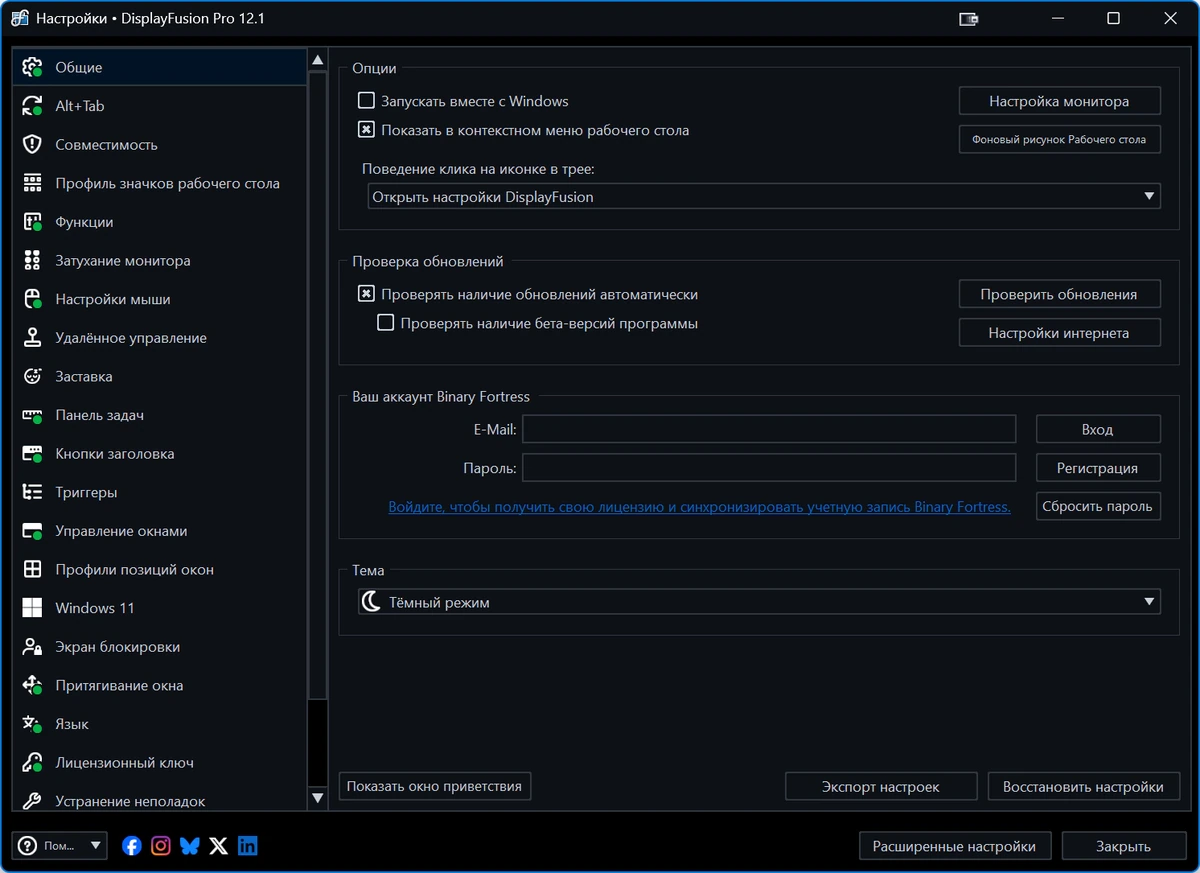Click the Экран блокировки user-lock icon

click(32, 647)
